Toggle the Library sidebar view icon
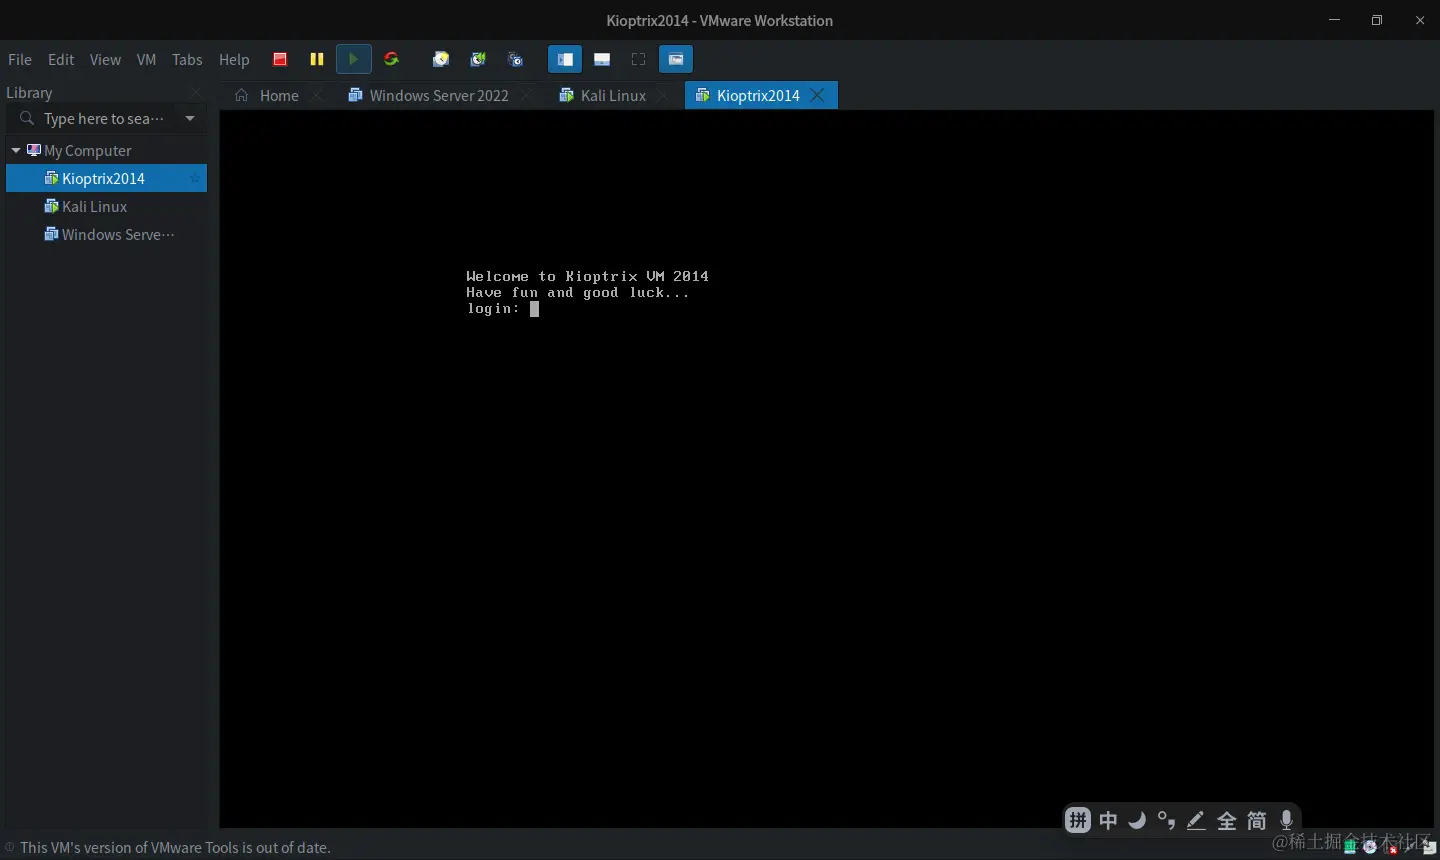 click(x=565, y=59)
